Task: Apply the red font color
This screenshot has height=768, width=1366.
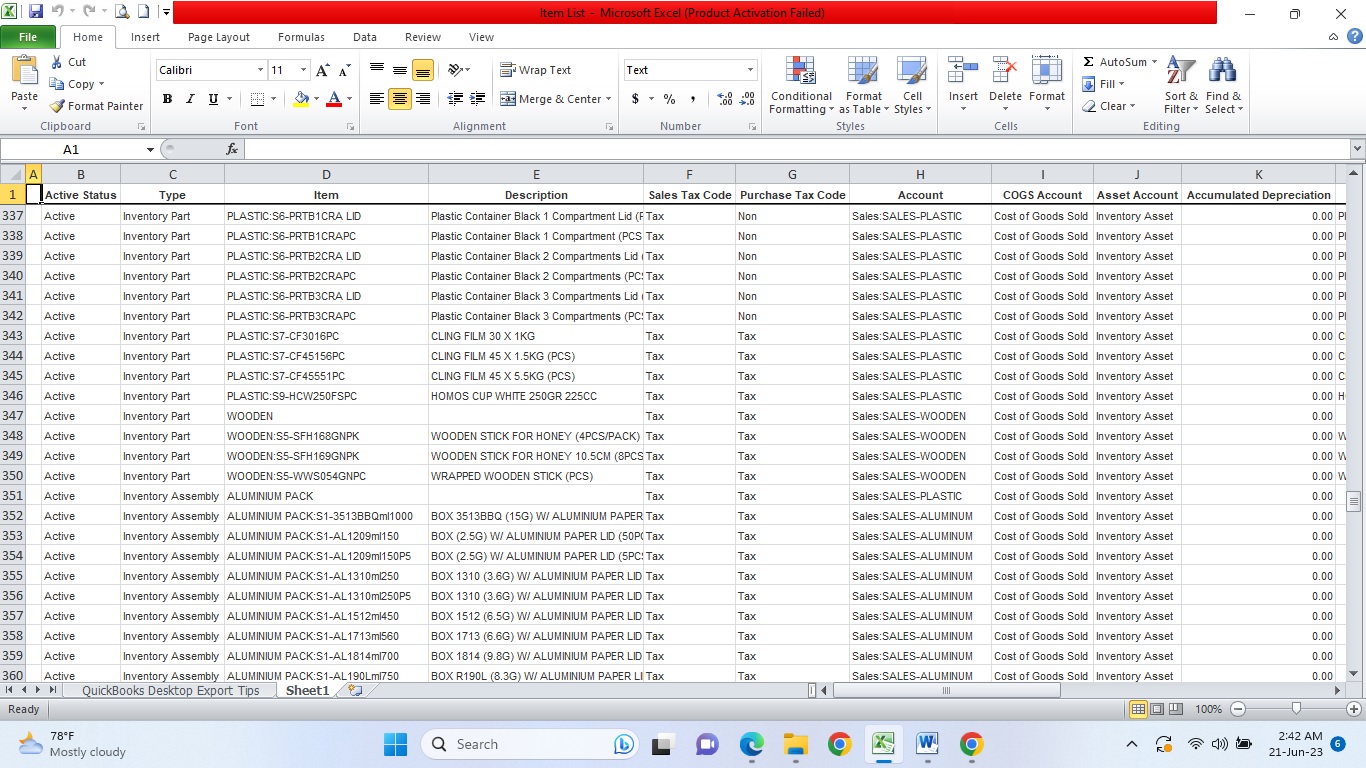Action: [x=333, y=99]
